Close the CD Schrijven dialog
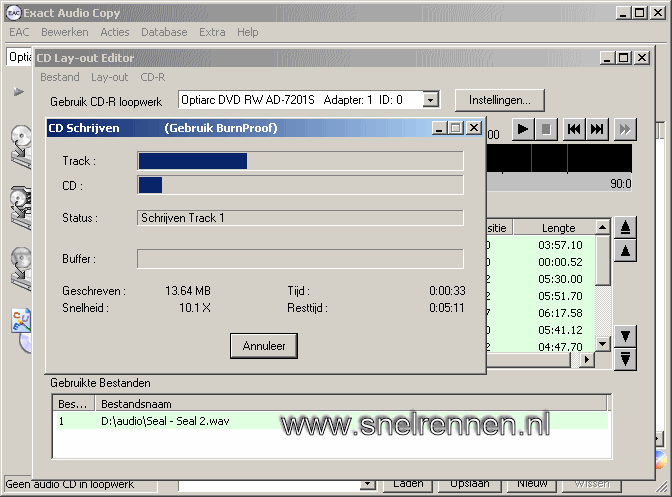 coord(474,128)
